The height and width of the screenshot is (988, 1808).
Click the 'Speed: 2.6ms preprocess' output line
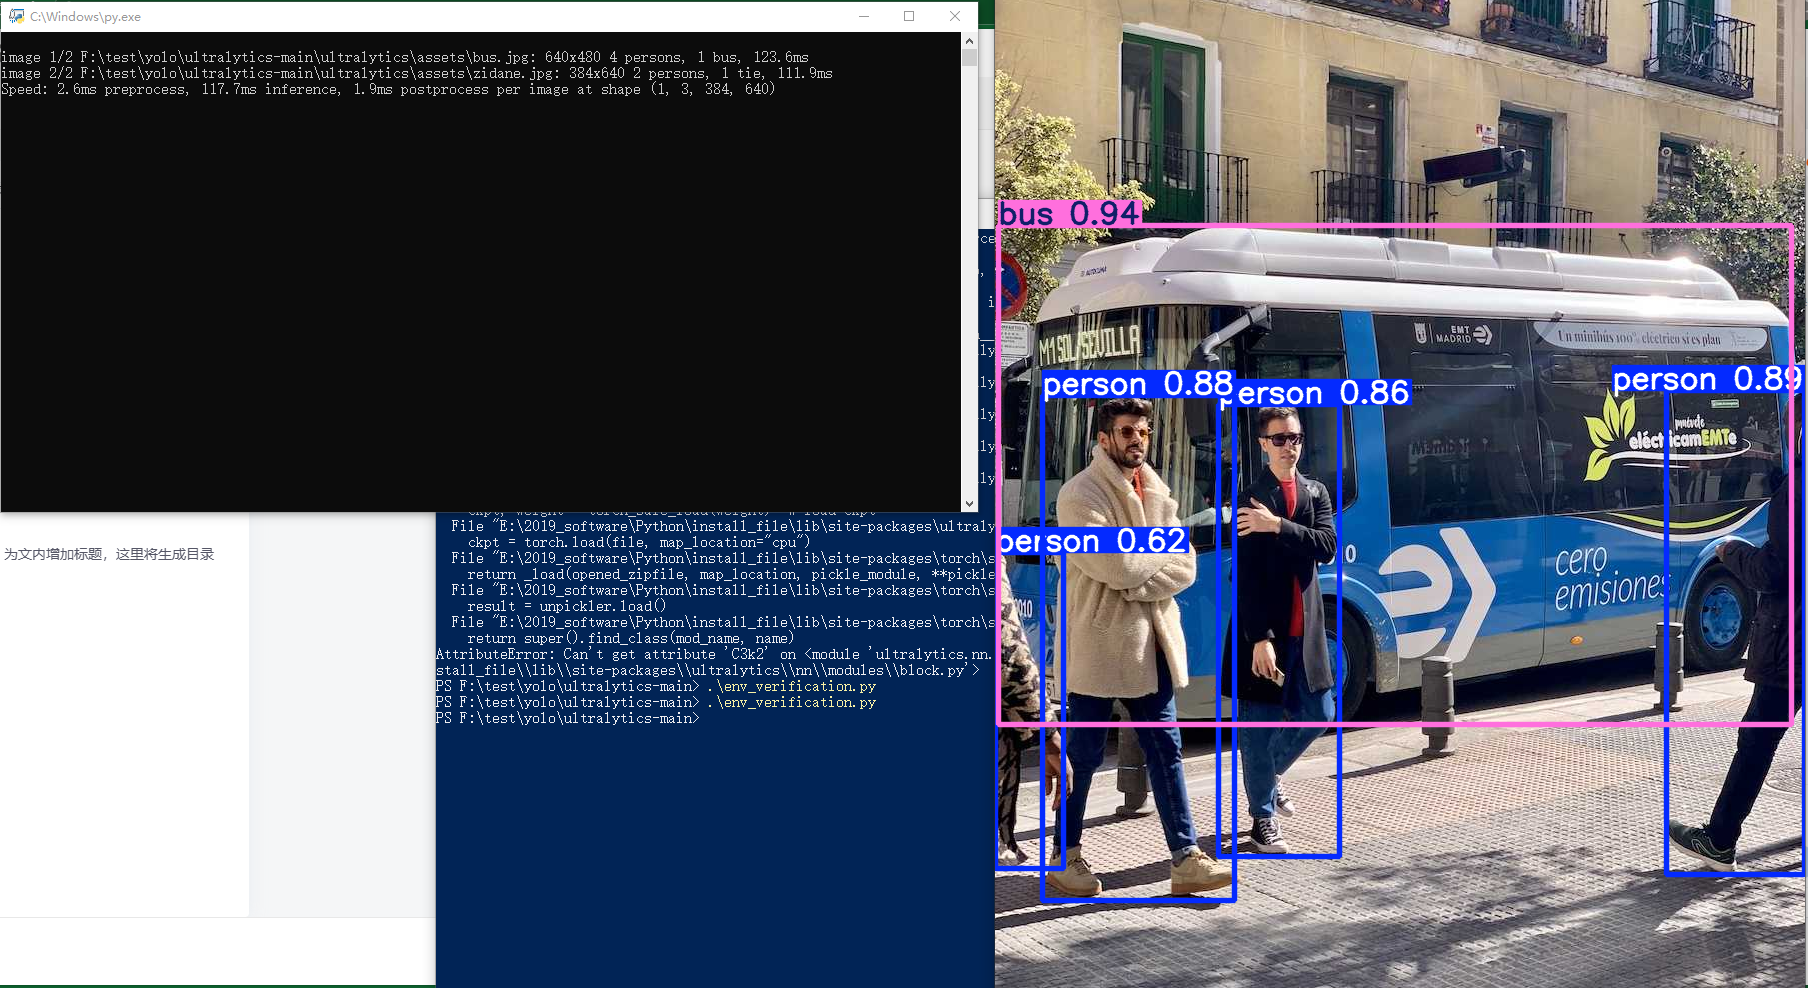(x=388, y=89)
